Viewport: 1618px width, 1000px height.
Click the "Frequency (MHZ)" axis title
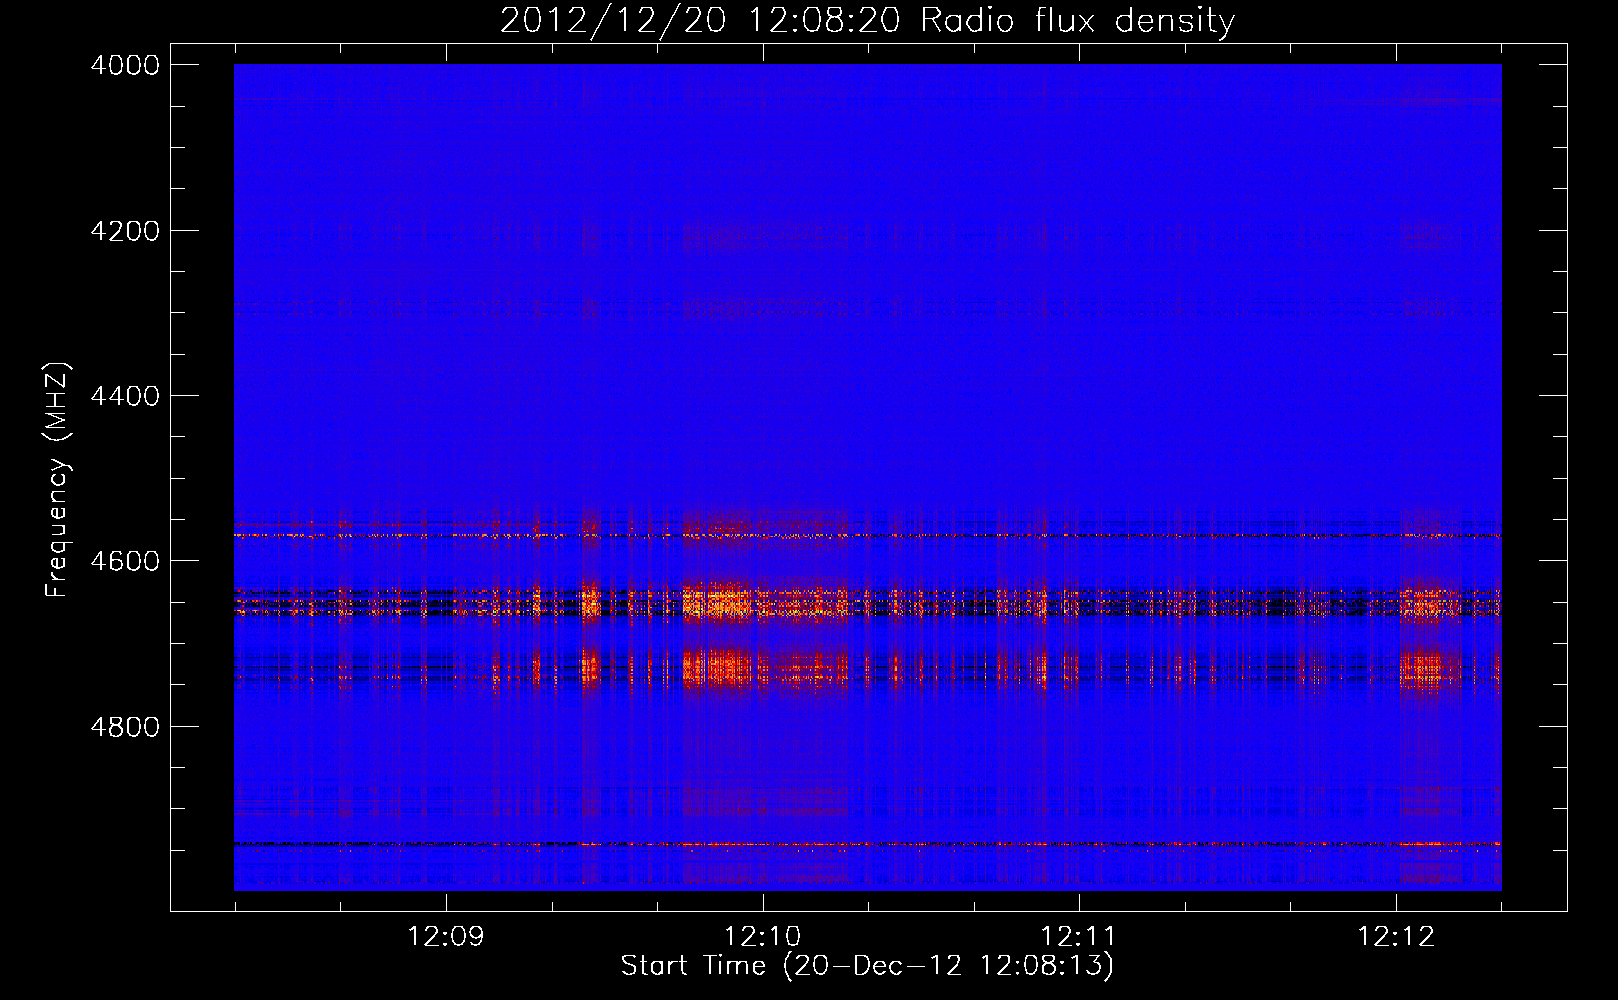point(58,480)
